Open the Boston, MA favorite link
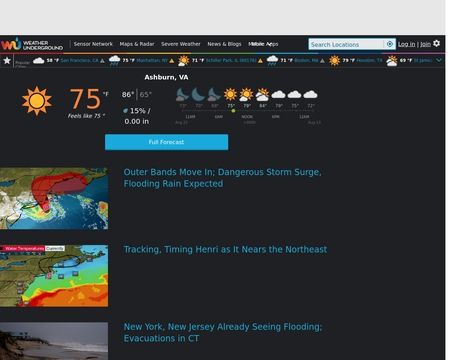The height and width of the screenshot is (360, 450). 306,61
